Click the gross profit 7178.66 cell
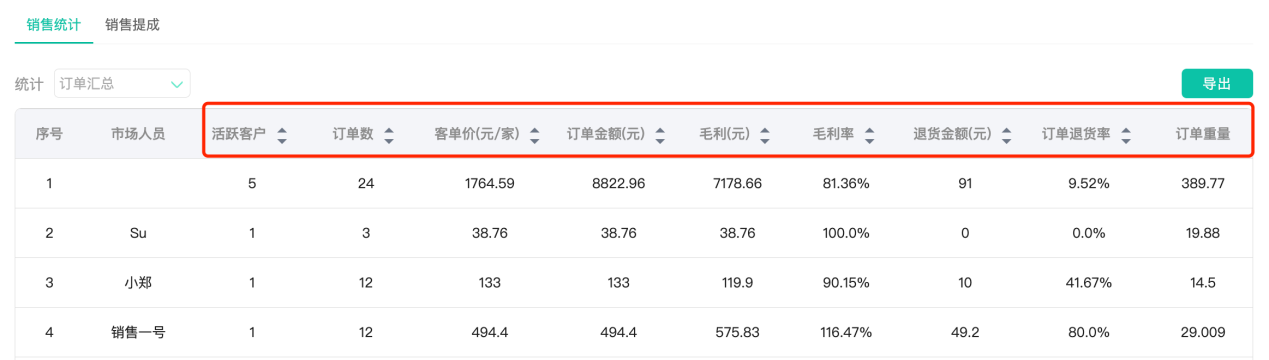 738,184
